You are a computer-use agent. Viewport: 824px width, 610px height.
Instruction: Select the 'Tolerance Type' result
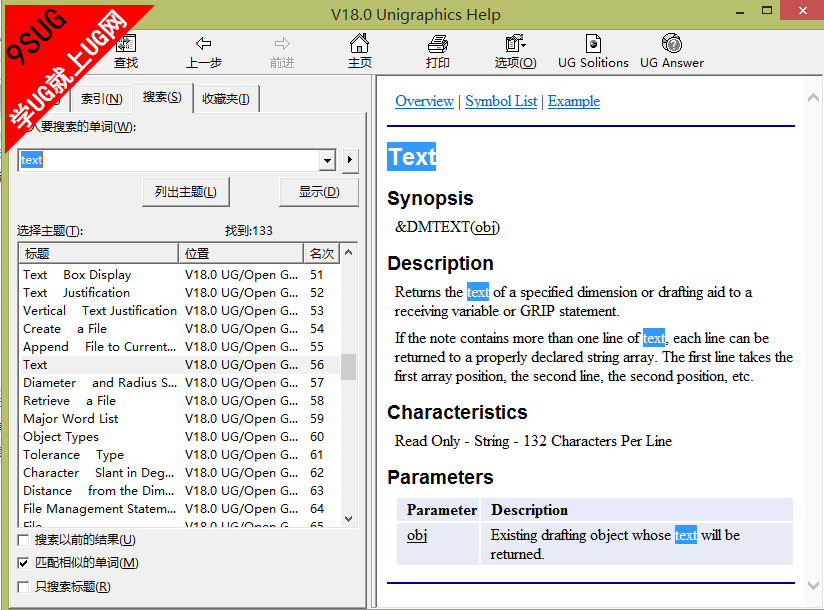coord(180,454)
